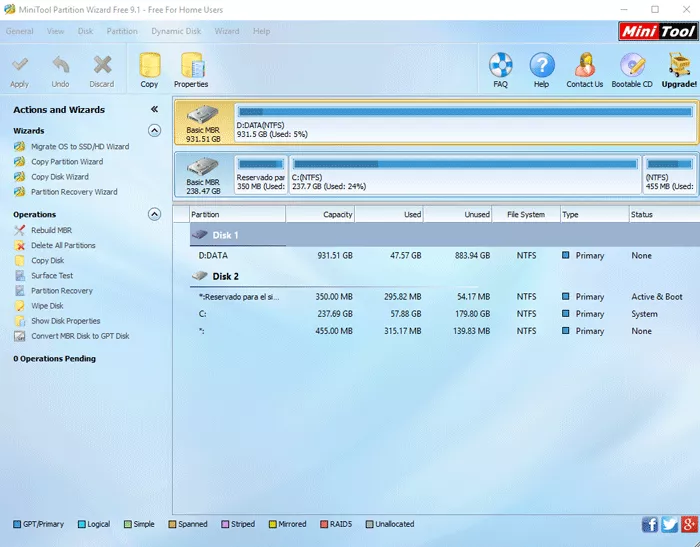
Task: Click the Twitter bird icon
Action: [x=669, y=524]
